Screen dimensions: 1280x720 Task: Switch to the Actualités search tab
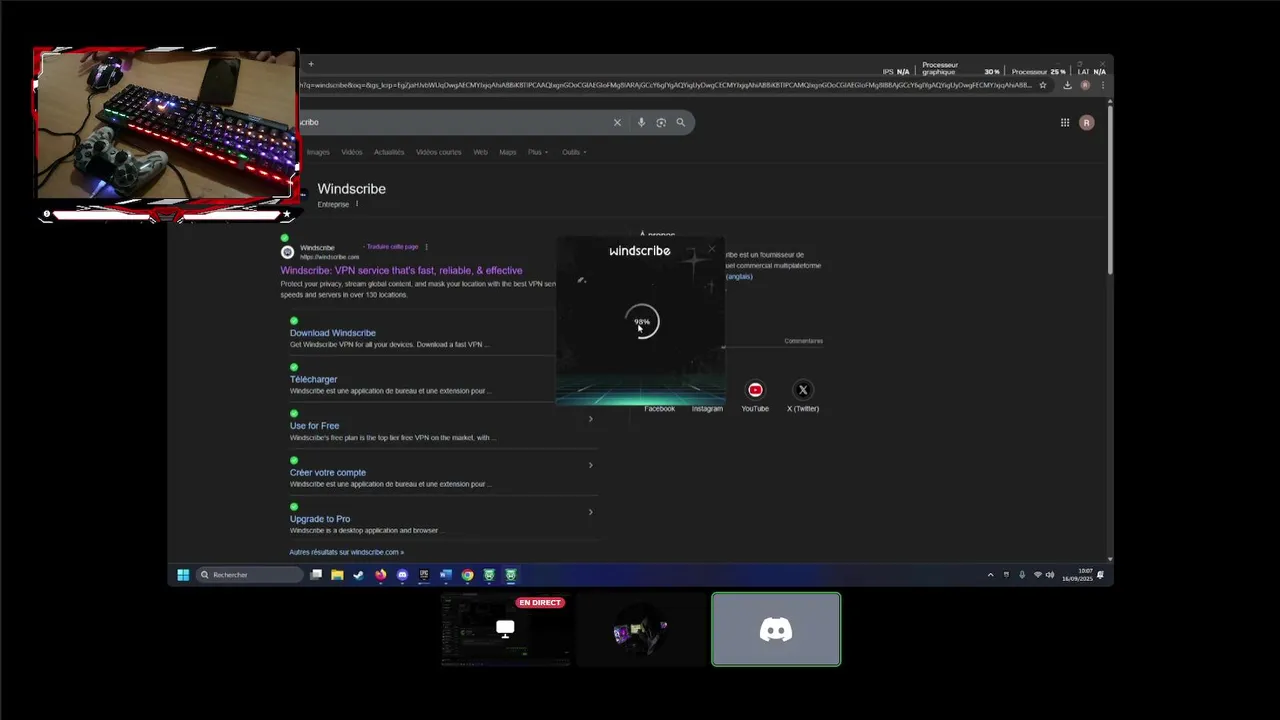coord(389,152)
